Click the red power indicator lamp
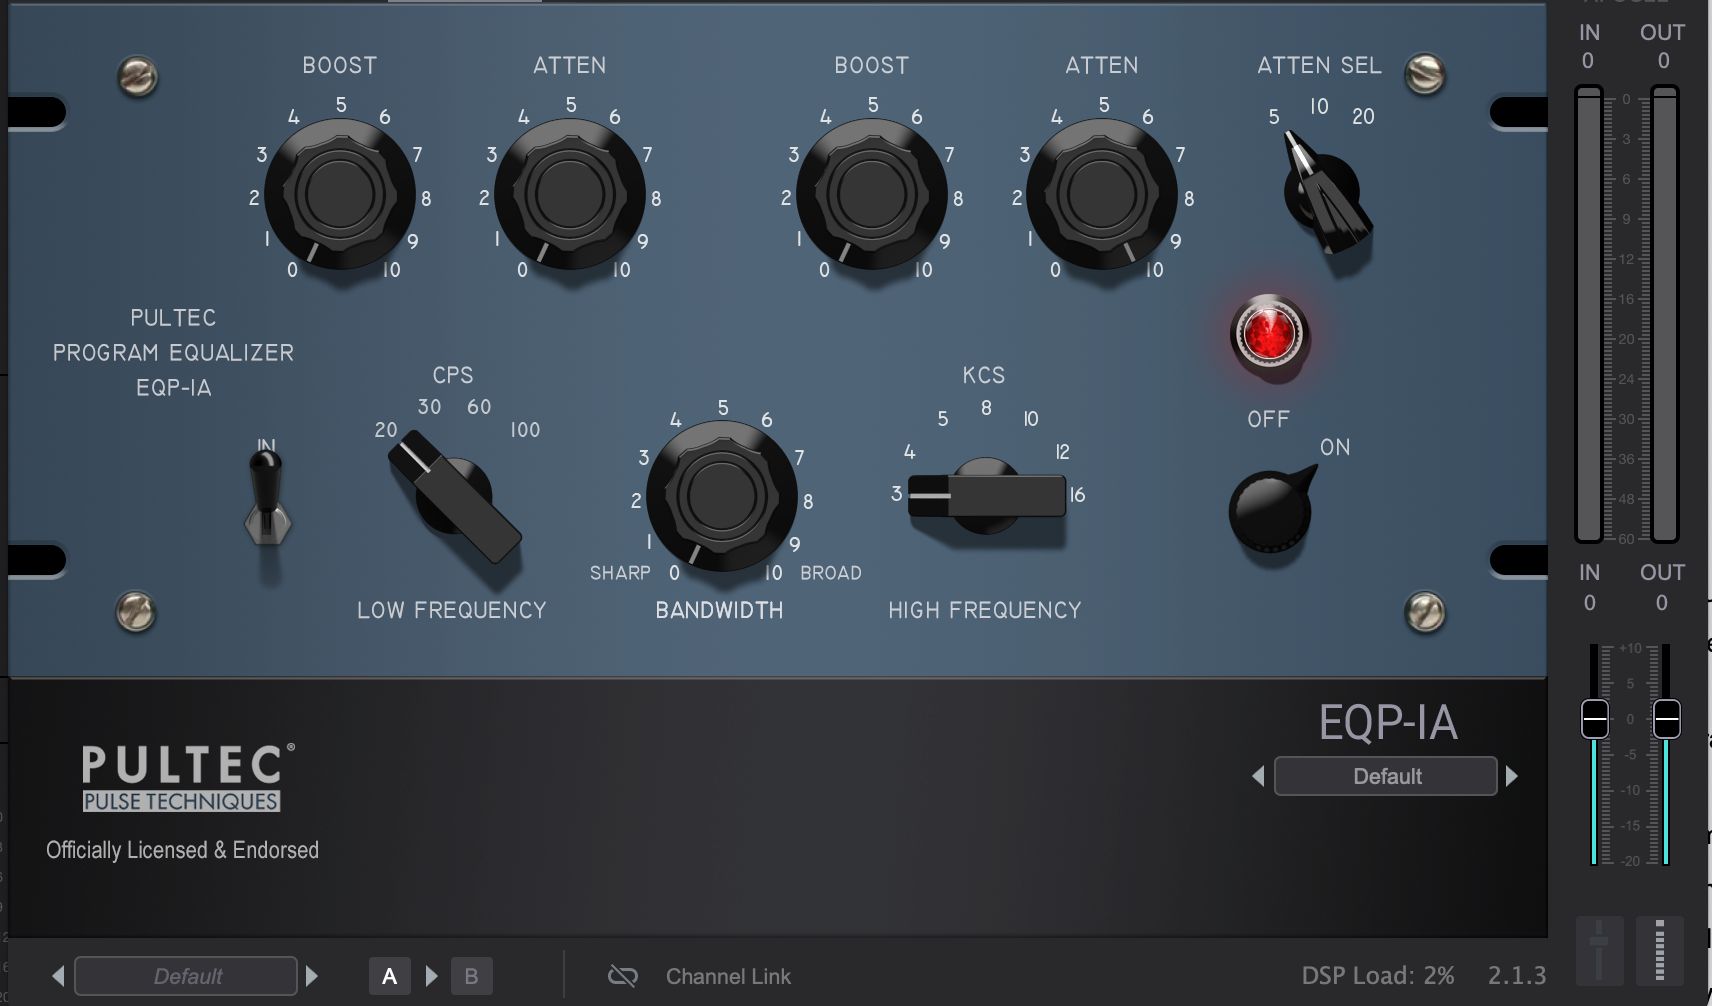1712x1006 pixels. (1270, 334)
